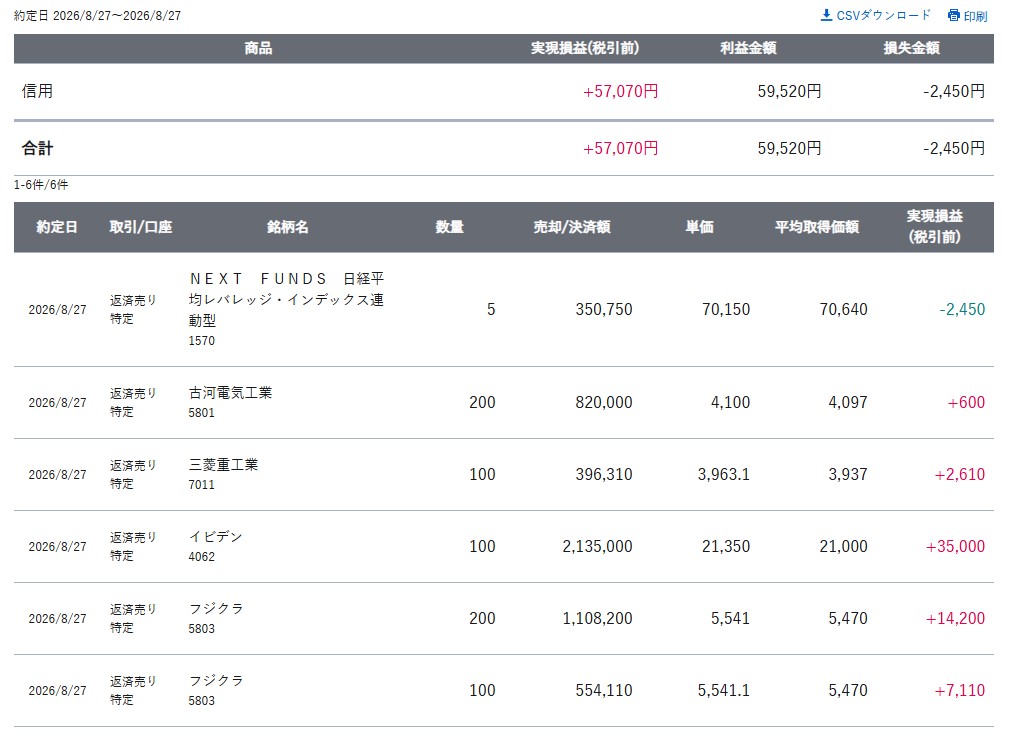Click the unit price 70,150

pos(726,309)
